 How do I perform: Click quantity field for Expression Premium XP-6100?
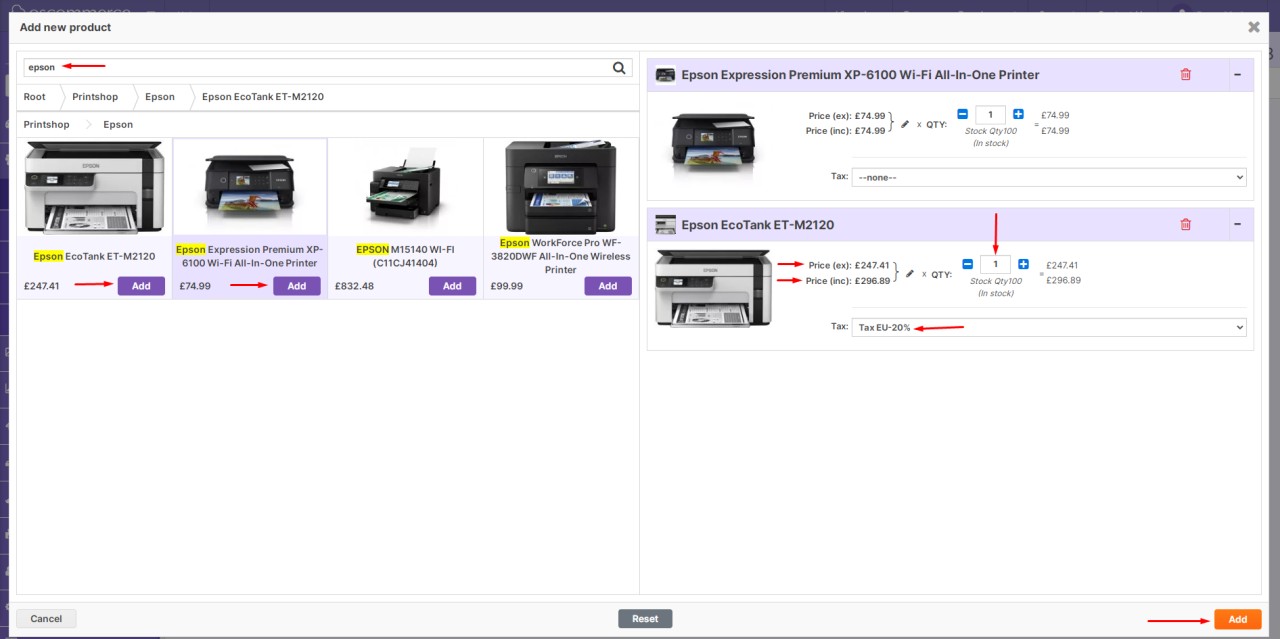(990, 114)
